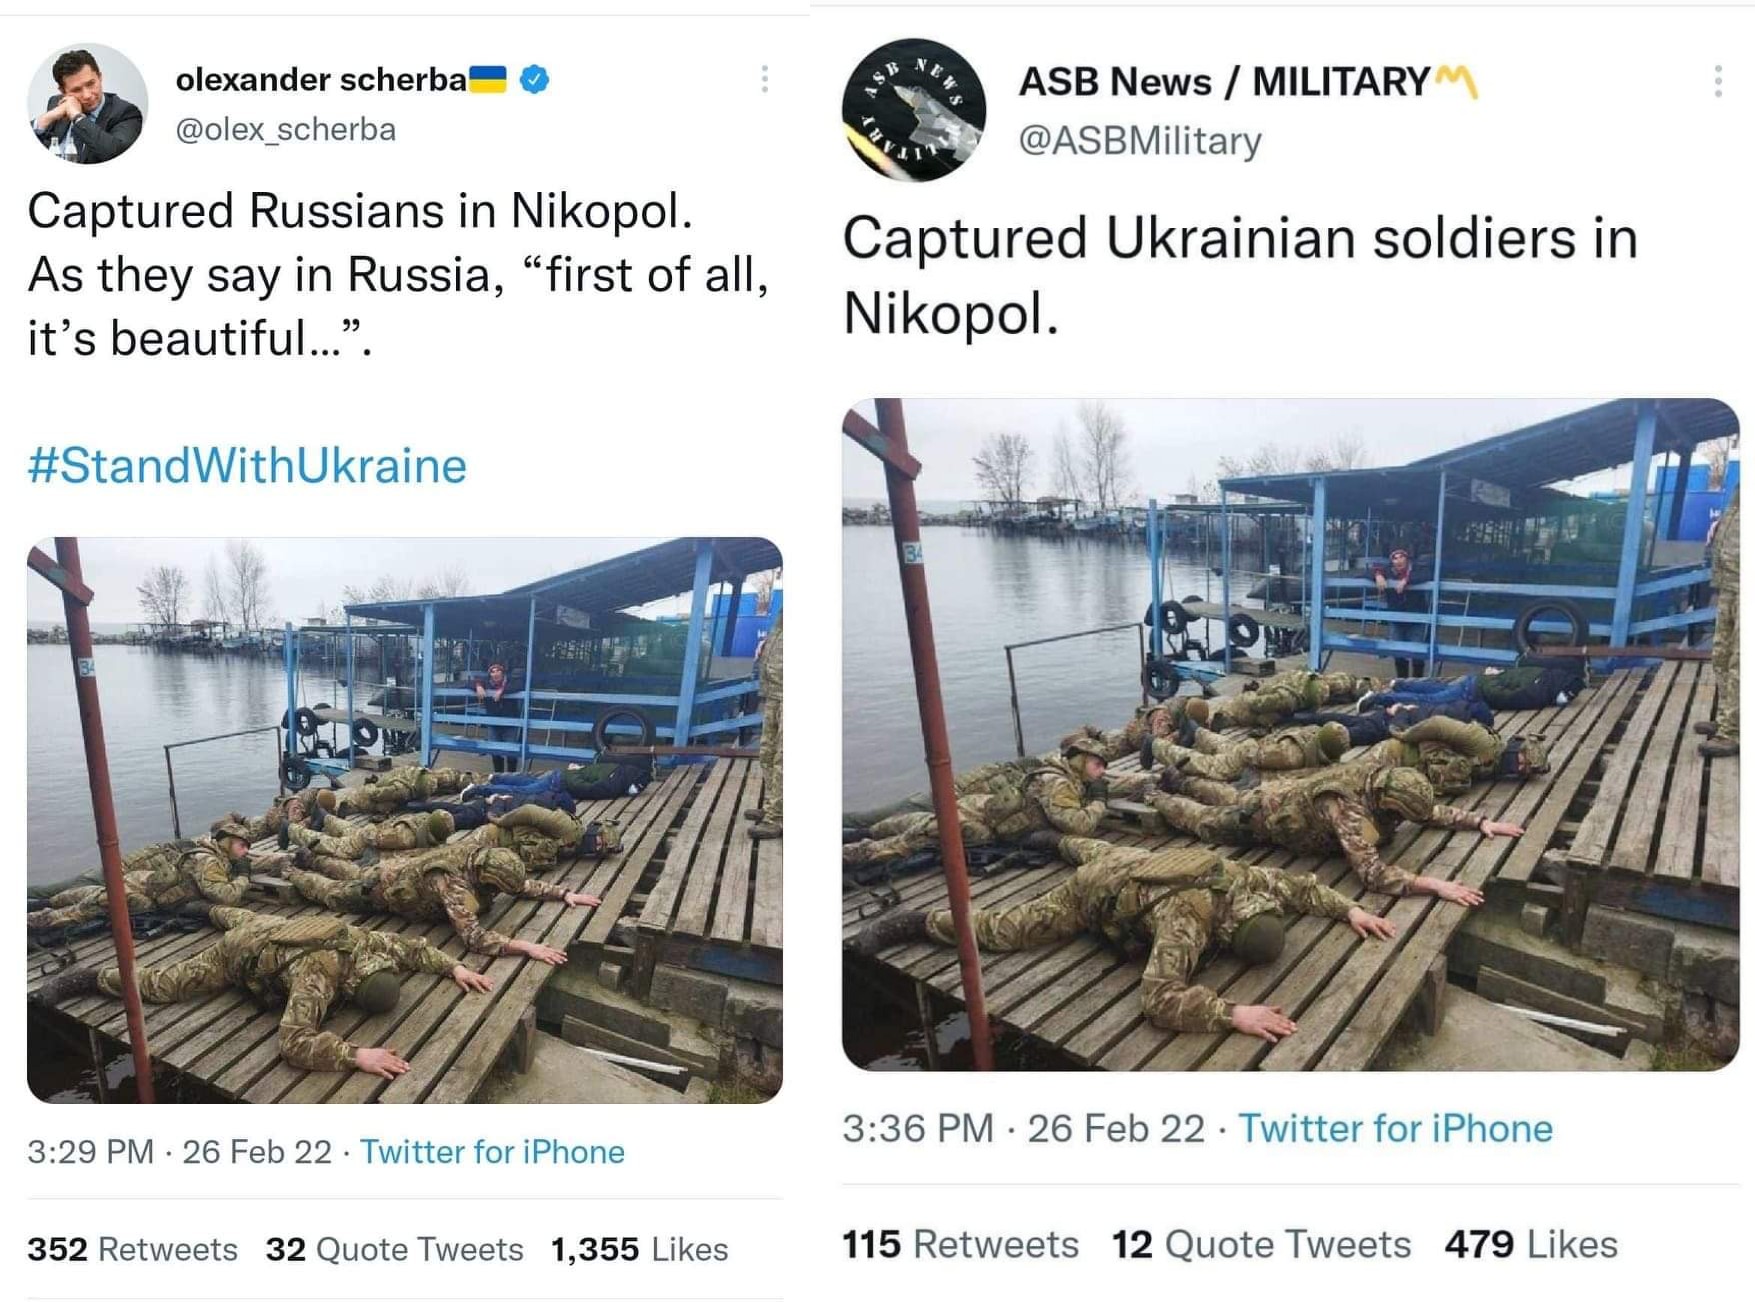View the 352 Retweets list

132,1249
